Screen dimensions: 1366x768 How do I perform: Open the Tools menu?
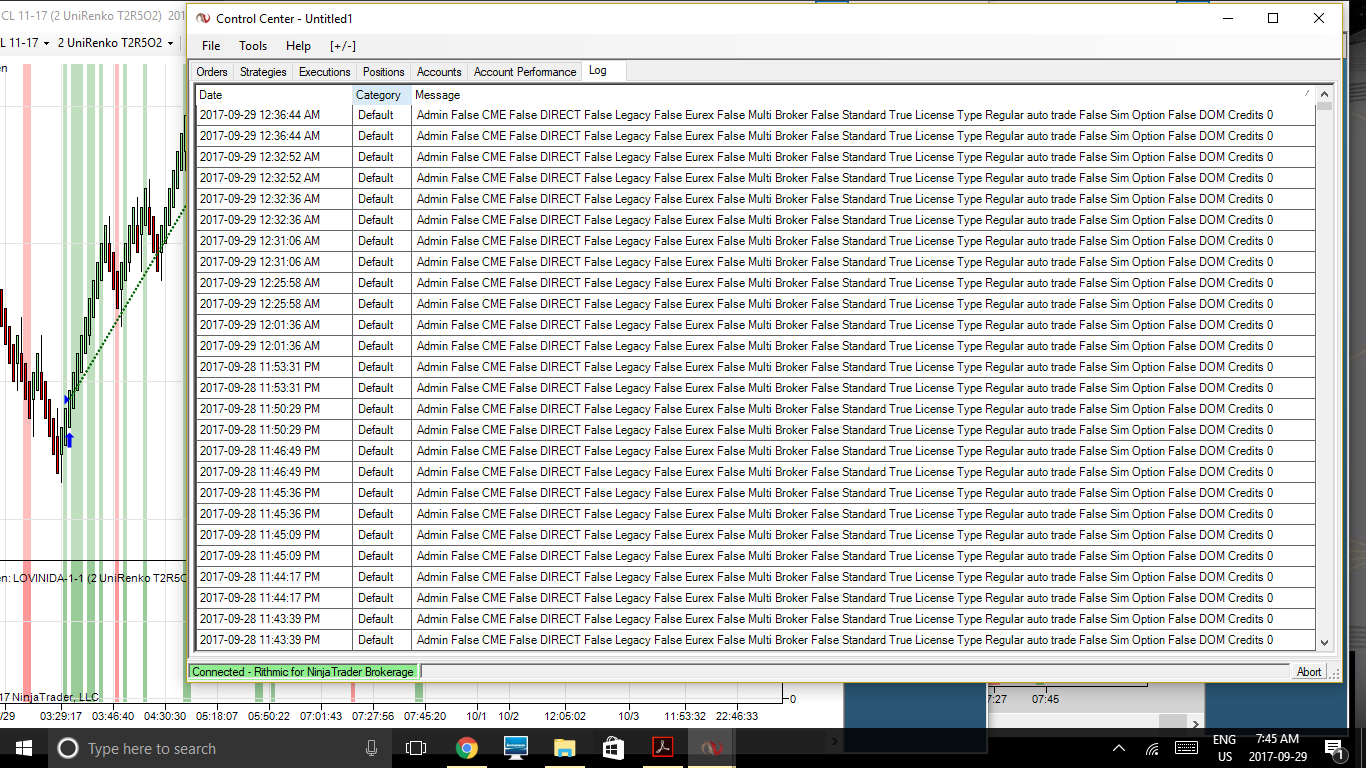[x=253, y=46]
